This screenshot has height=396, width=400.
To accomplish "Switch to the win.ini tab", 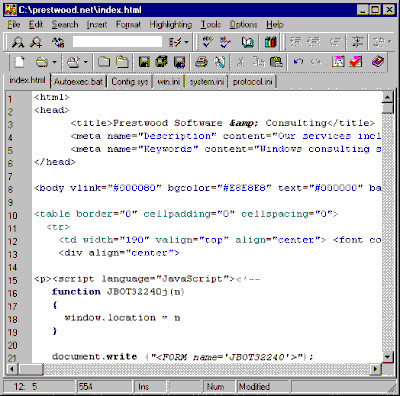I will point(169,82).
